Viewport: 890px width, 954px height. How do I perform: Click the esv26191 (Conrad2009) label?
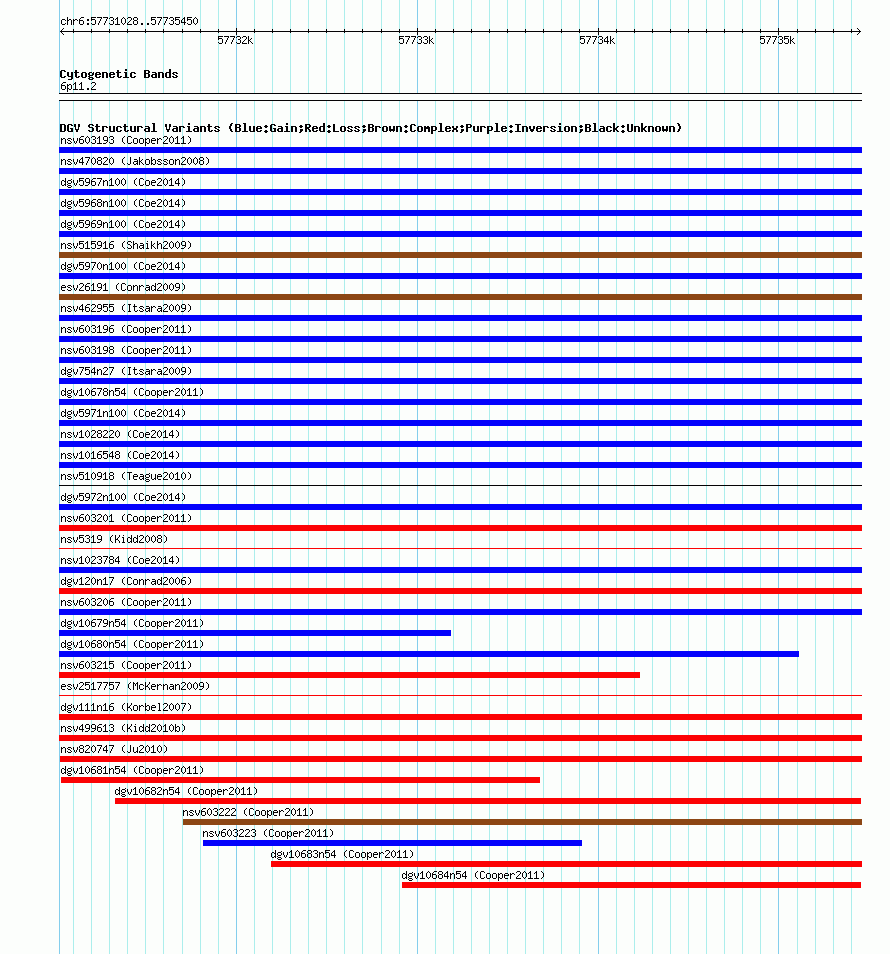tap(123, 287)
